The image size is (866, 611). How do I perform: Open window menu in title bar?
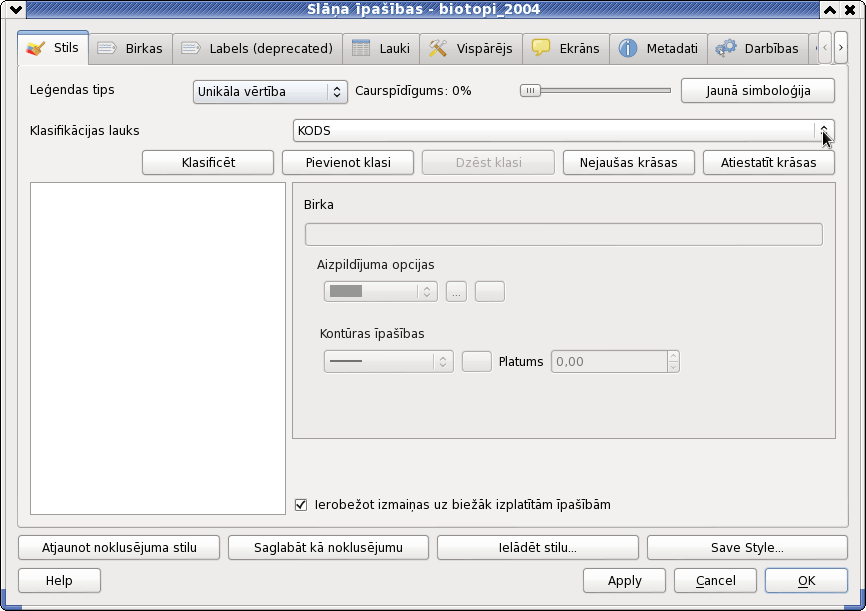15,9
